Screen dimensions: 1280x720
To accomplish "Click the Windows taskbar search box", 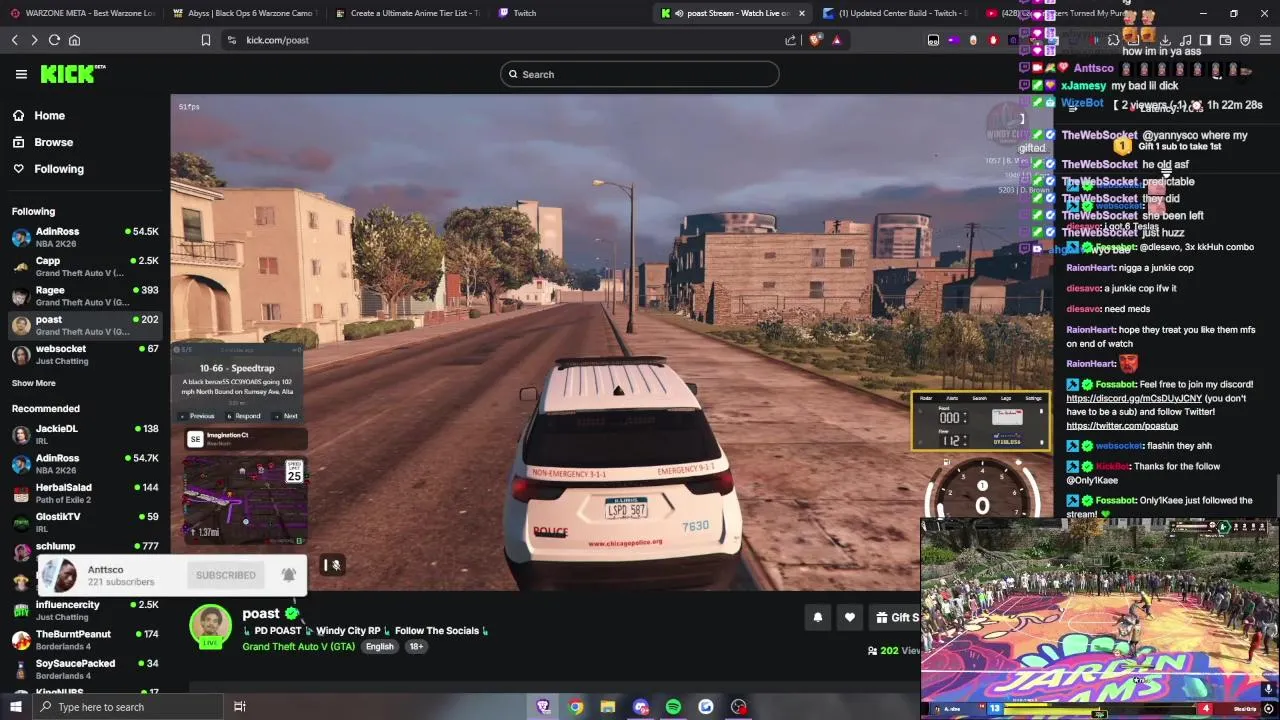I will coord(128,707).
